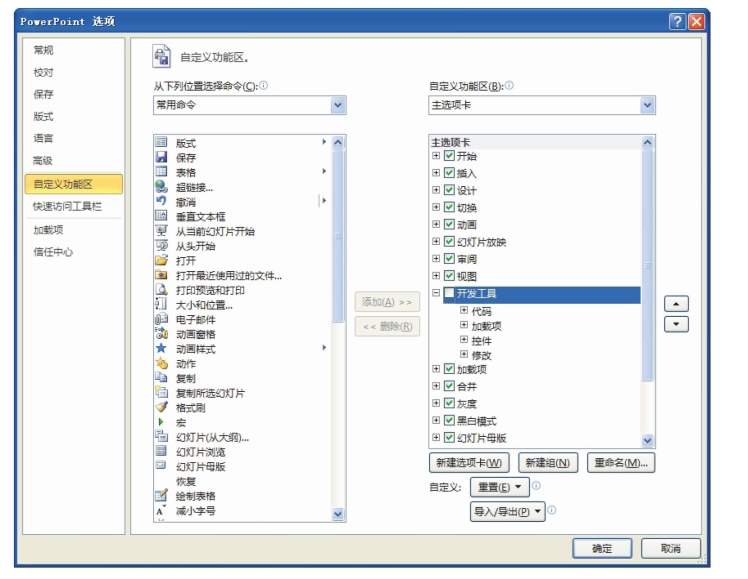This screenshot has height=579, width=748.
Task: Toggle the 幻灯片放映 tab checkbox
Action: coord(449,241)
